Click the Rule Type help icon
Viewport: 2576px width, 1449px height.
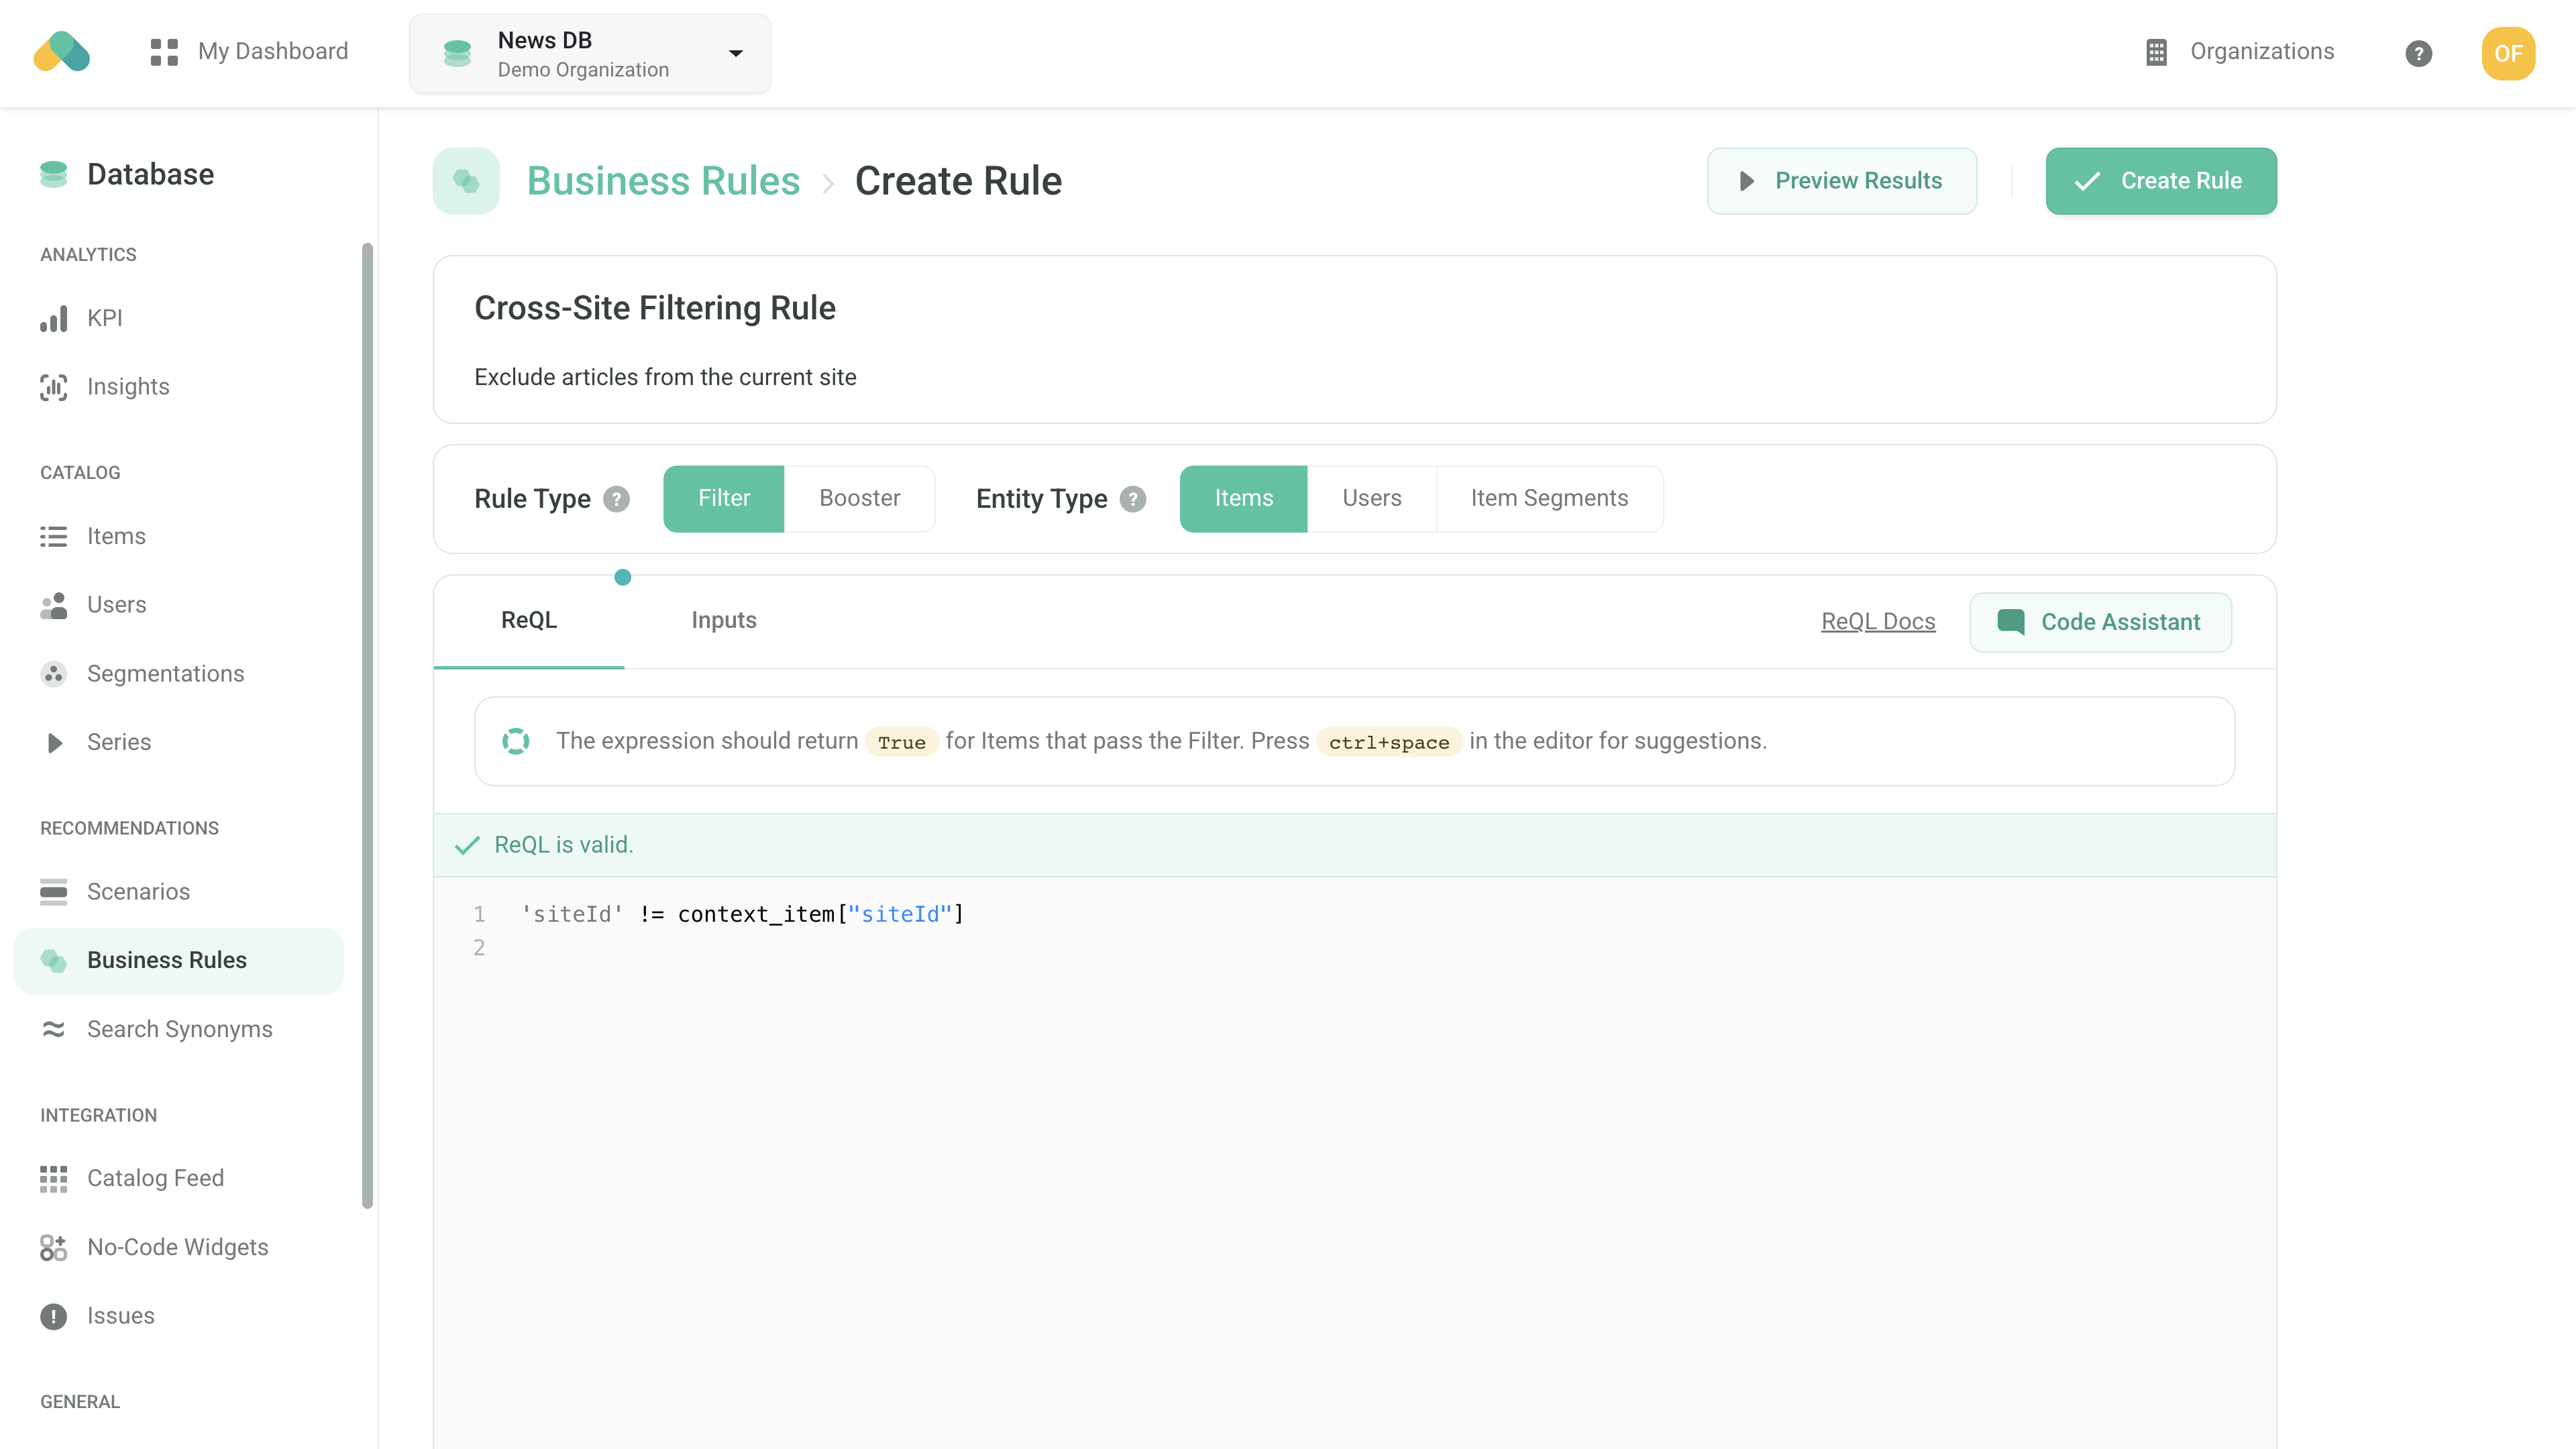point(617,499)
